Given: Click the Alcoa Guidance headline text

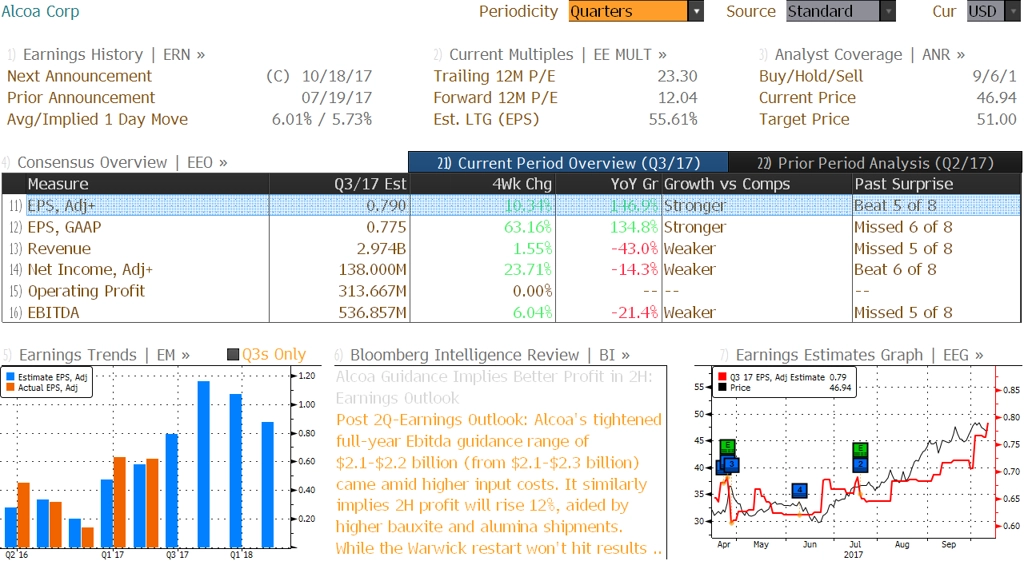Looking at the screenshot, I should click(x=494, y=387).
